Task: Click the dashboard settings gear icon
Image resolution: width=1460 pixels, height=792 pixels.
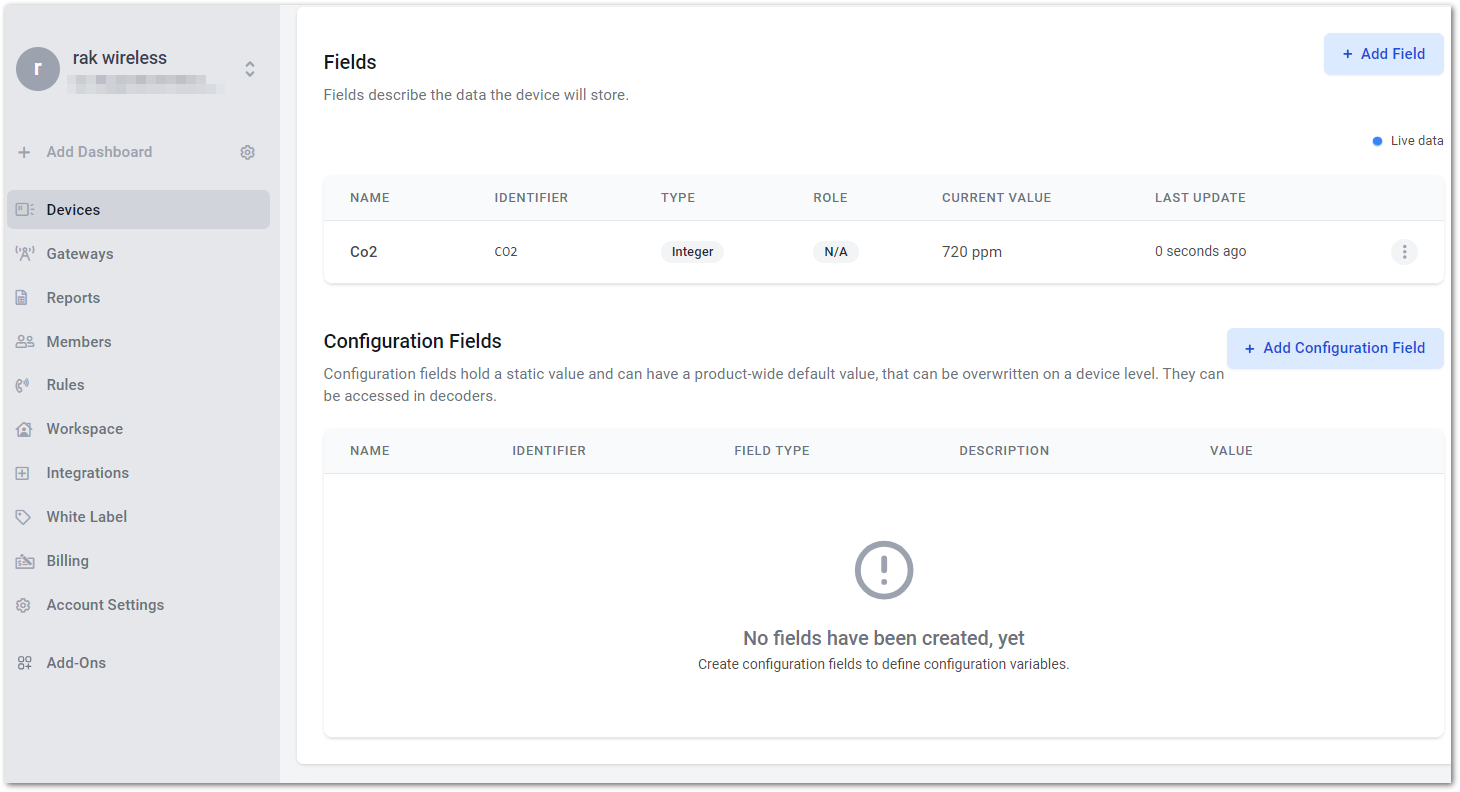Action: 248,152
